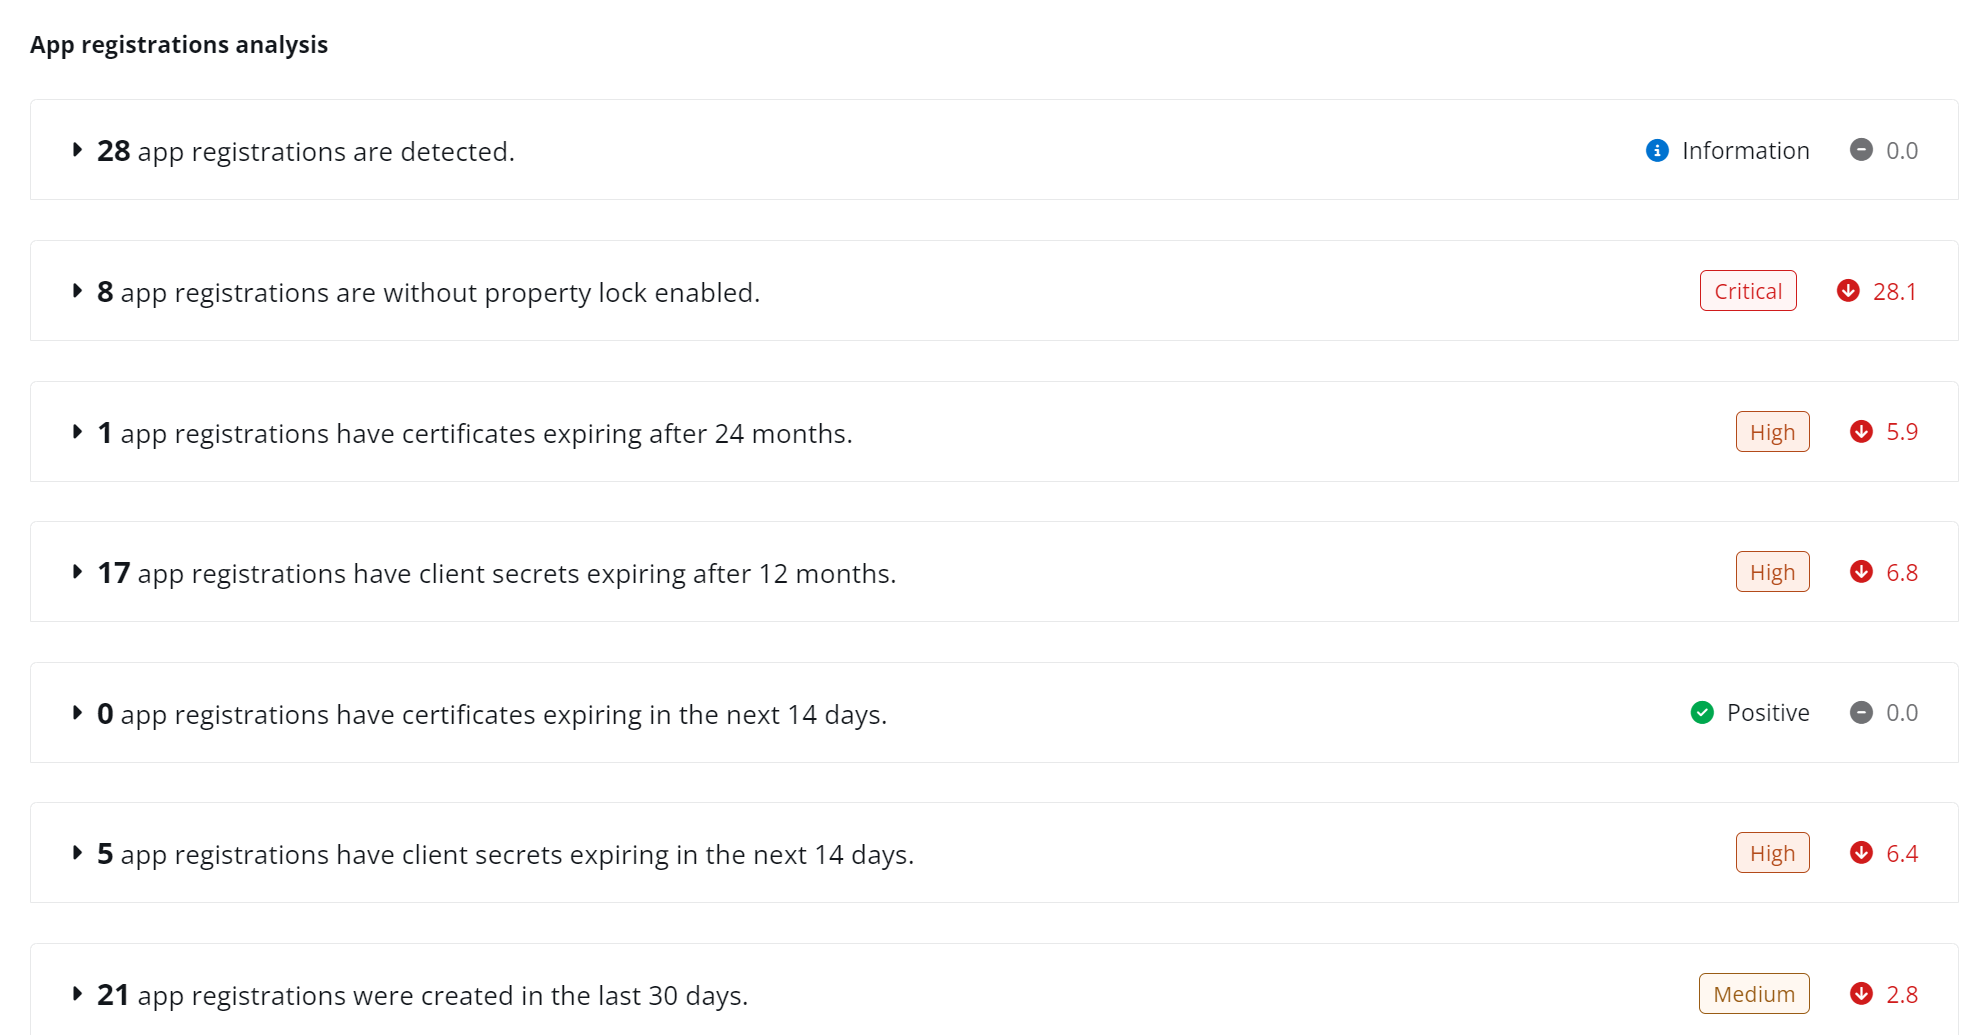1980x1035 pixels.
Task: Click the red arrow icon beside 6.8
Action: (1861, 572)
